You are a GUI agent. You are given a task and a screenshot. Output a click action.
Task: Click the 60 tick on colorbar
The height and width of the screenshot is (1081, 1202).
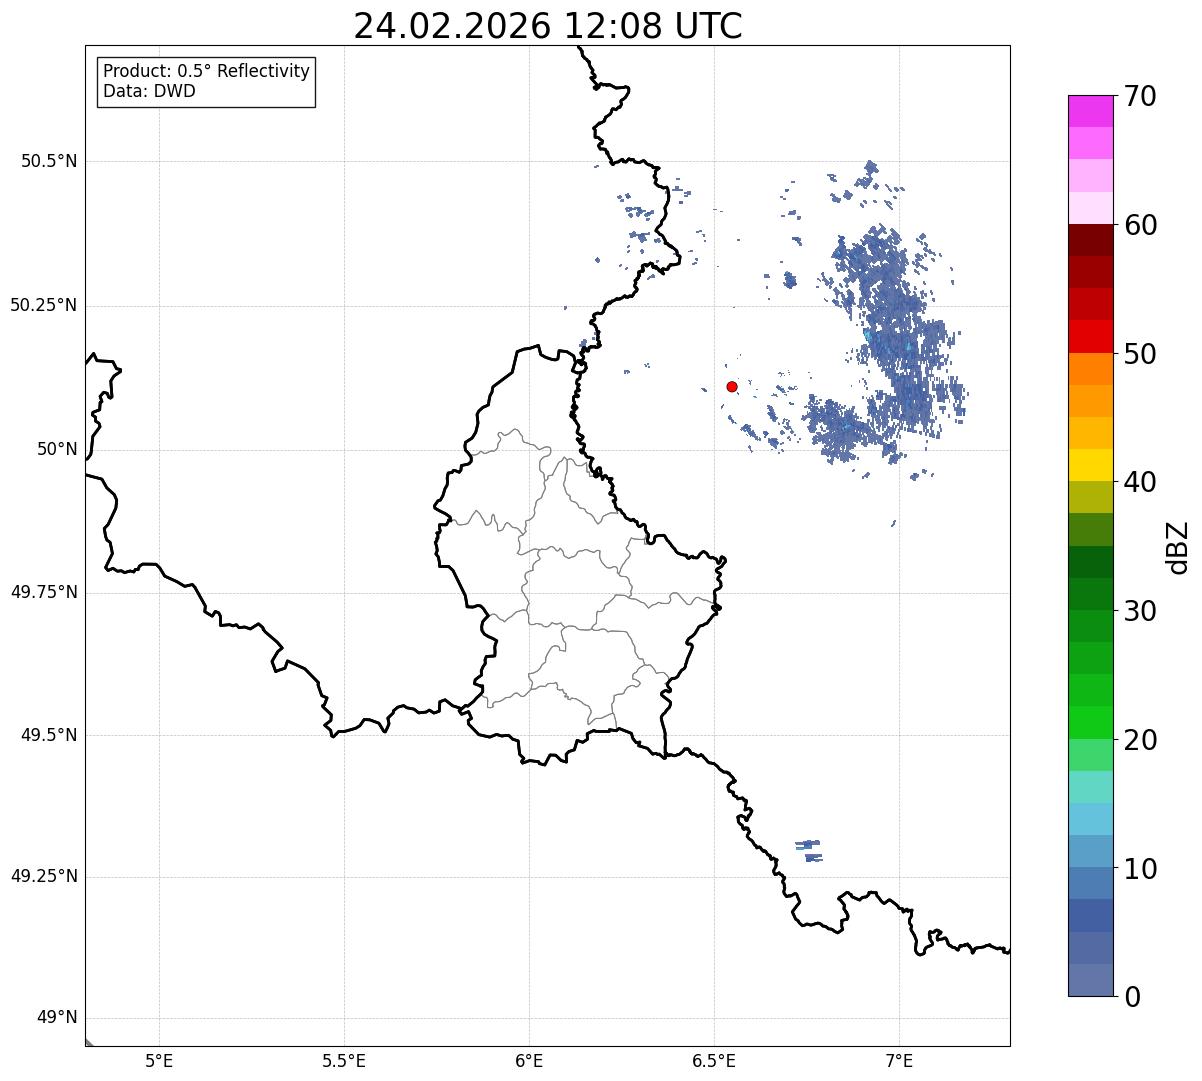[1139, 225]
